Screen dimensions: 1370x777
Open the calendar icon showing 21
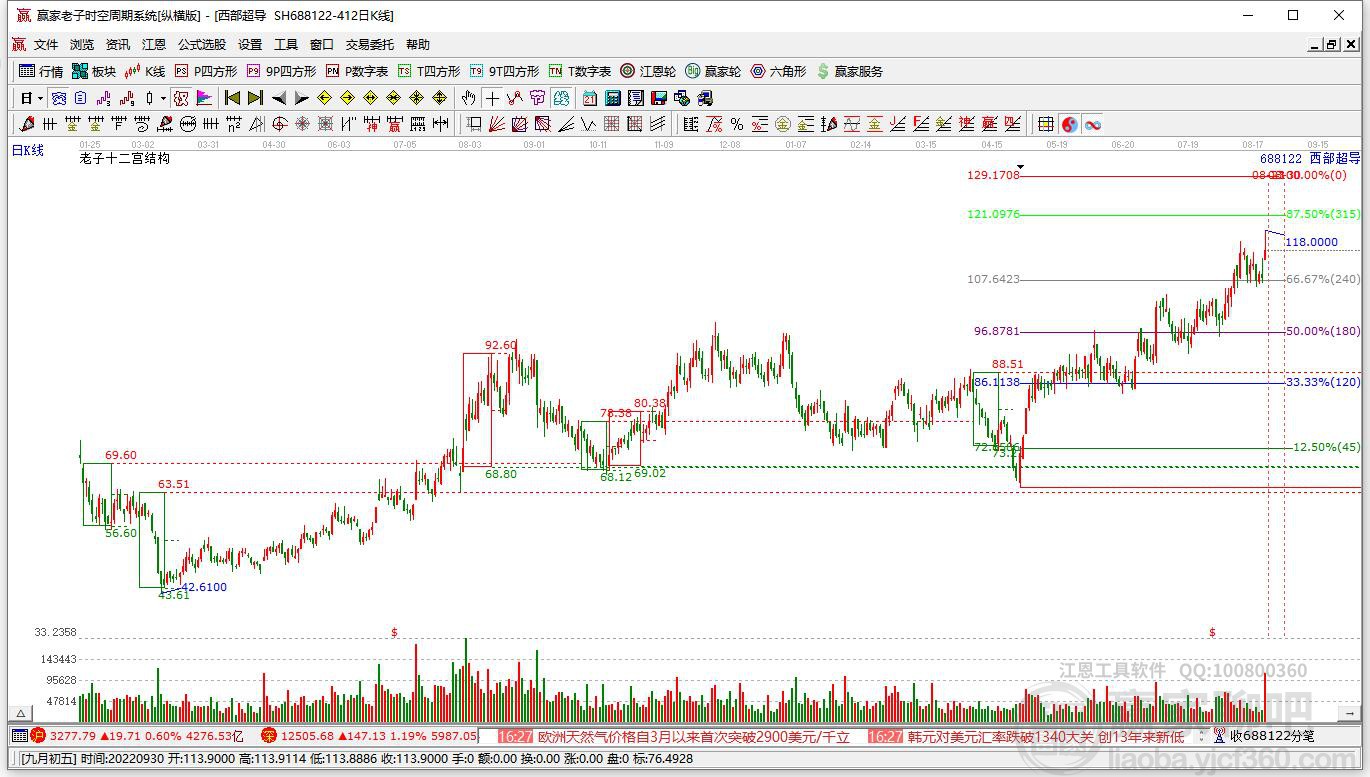[589, 98]
